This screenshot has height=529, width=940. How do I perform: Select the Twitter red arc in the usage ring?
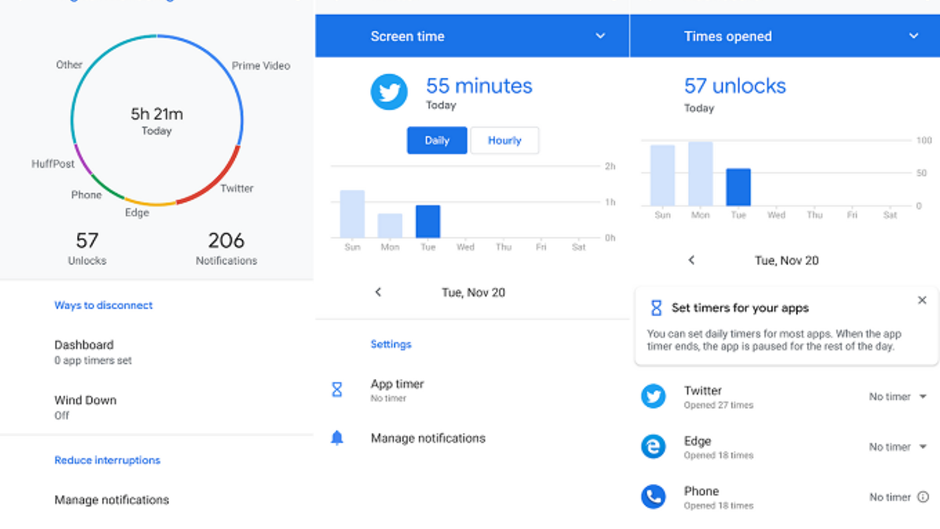[x=216, y=181]
